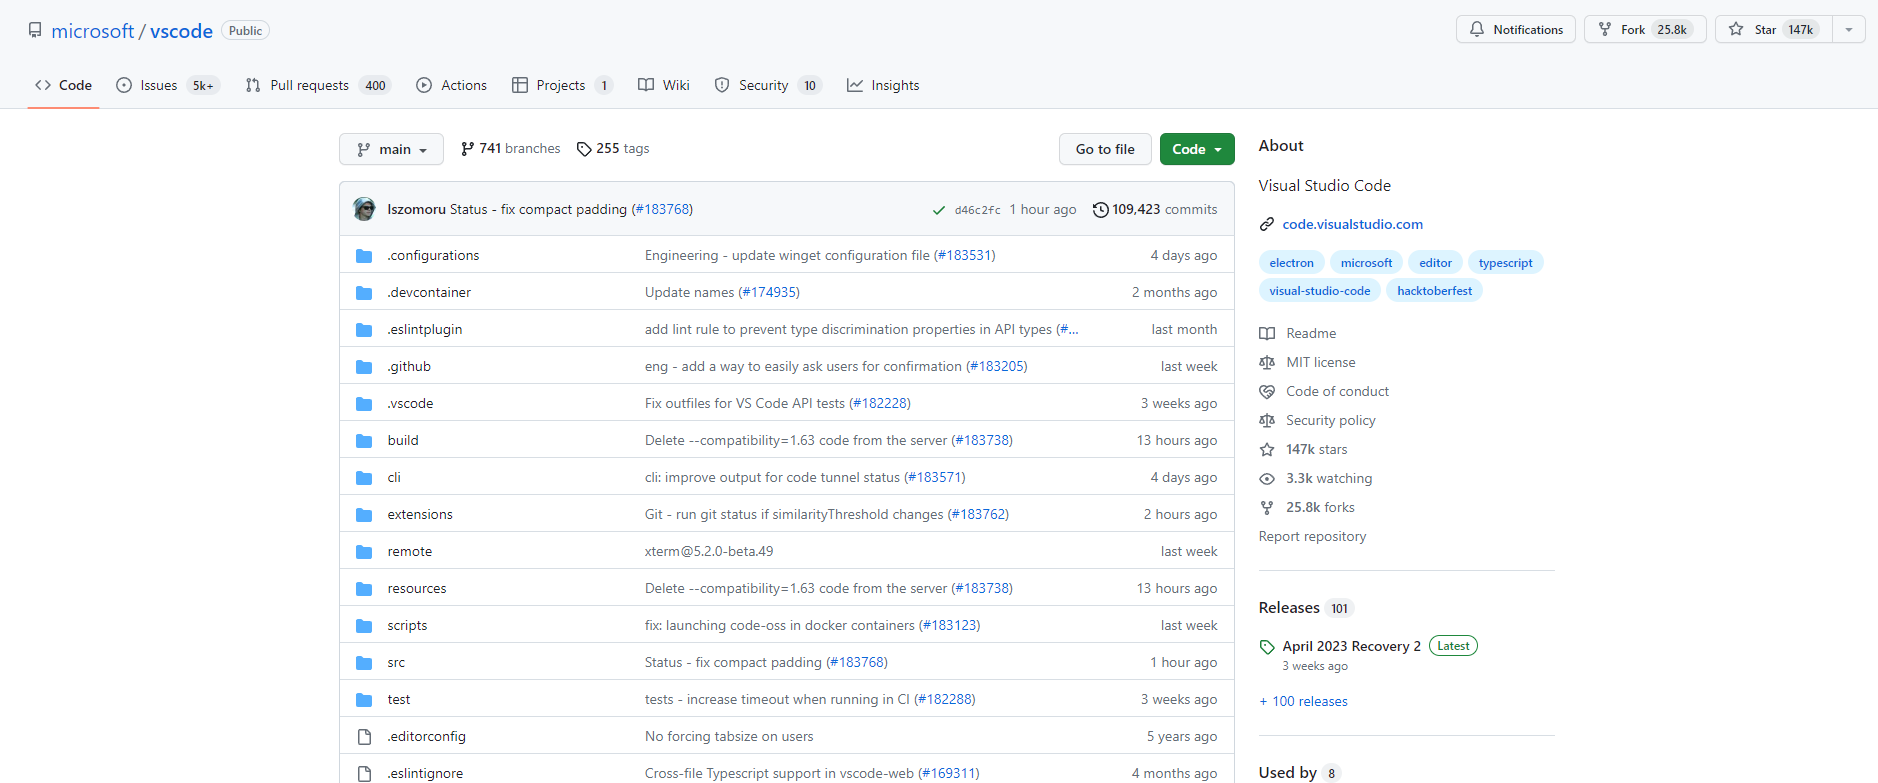Viewport: 1878px width, 783px height.
Task: Click the lszomoru avatar thumbnail
Action: coord(365,209)
